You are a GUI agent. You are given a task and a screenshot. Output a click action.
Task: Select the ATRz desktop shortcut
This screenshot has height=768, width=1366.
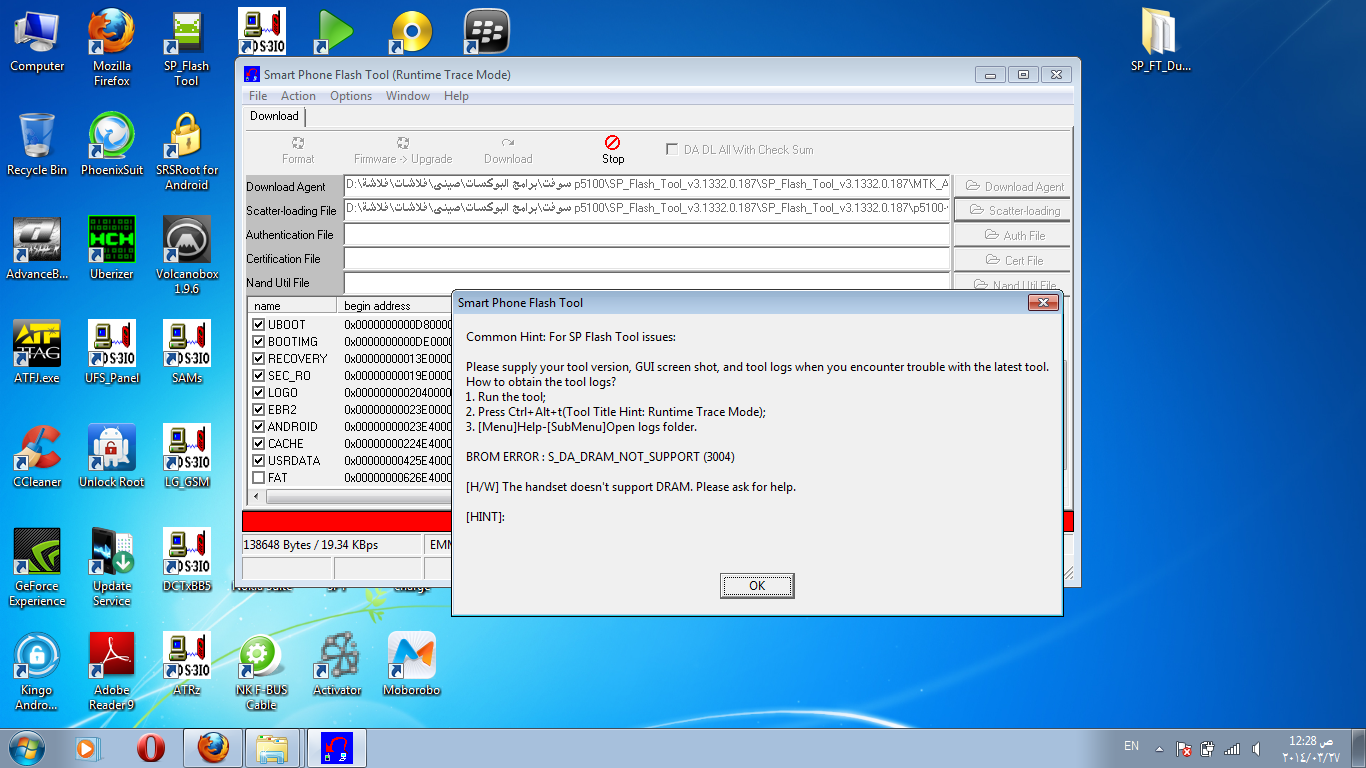point(187,665)
